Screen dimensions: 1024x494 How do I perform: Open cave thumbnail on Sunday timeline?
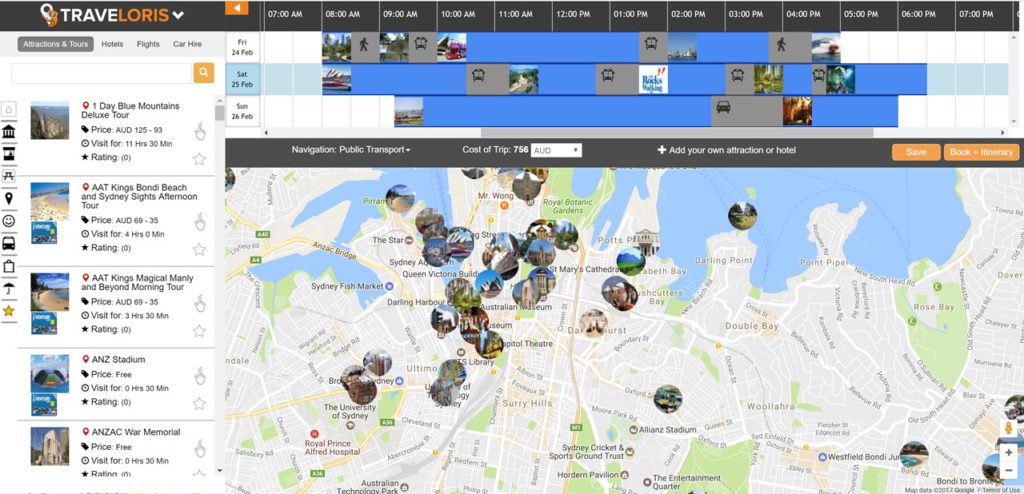pyautogui.click(x=797, y=111)
